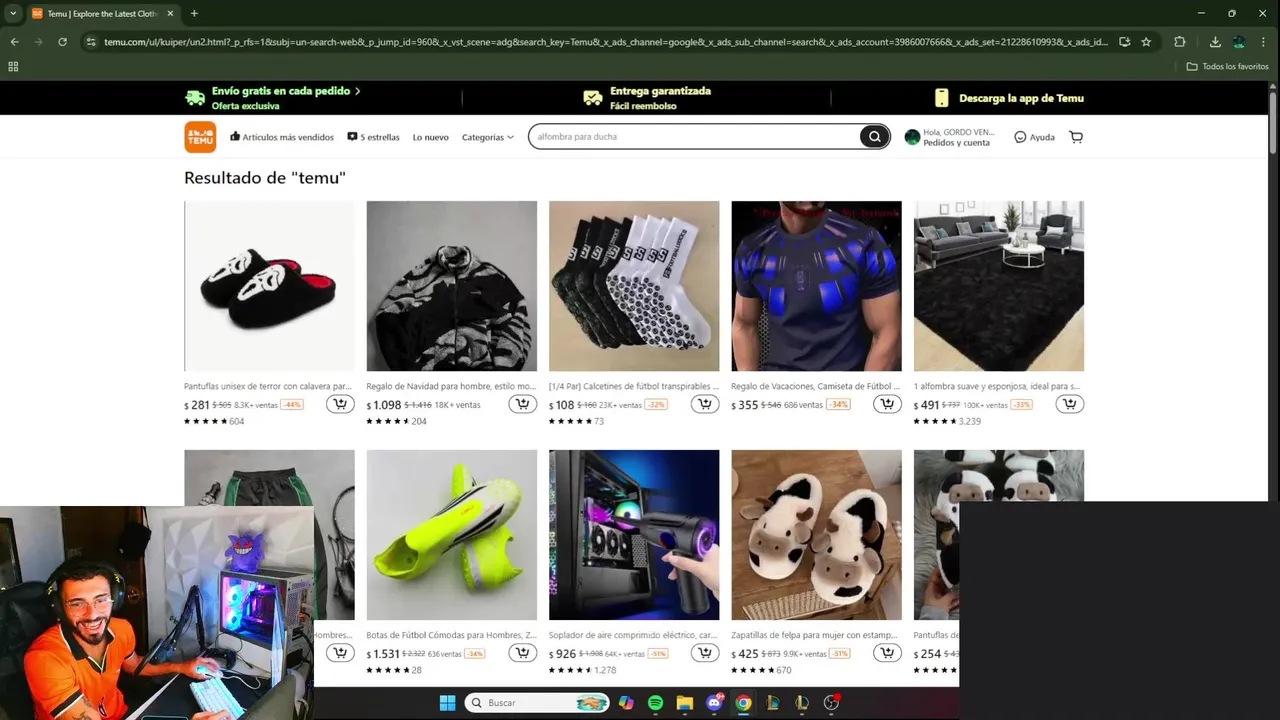Open Soplador de aire comprimido product title

(633, 635)
